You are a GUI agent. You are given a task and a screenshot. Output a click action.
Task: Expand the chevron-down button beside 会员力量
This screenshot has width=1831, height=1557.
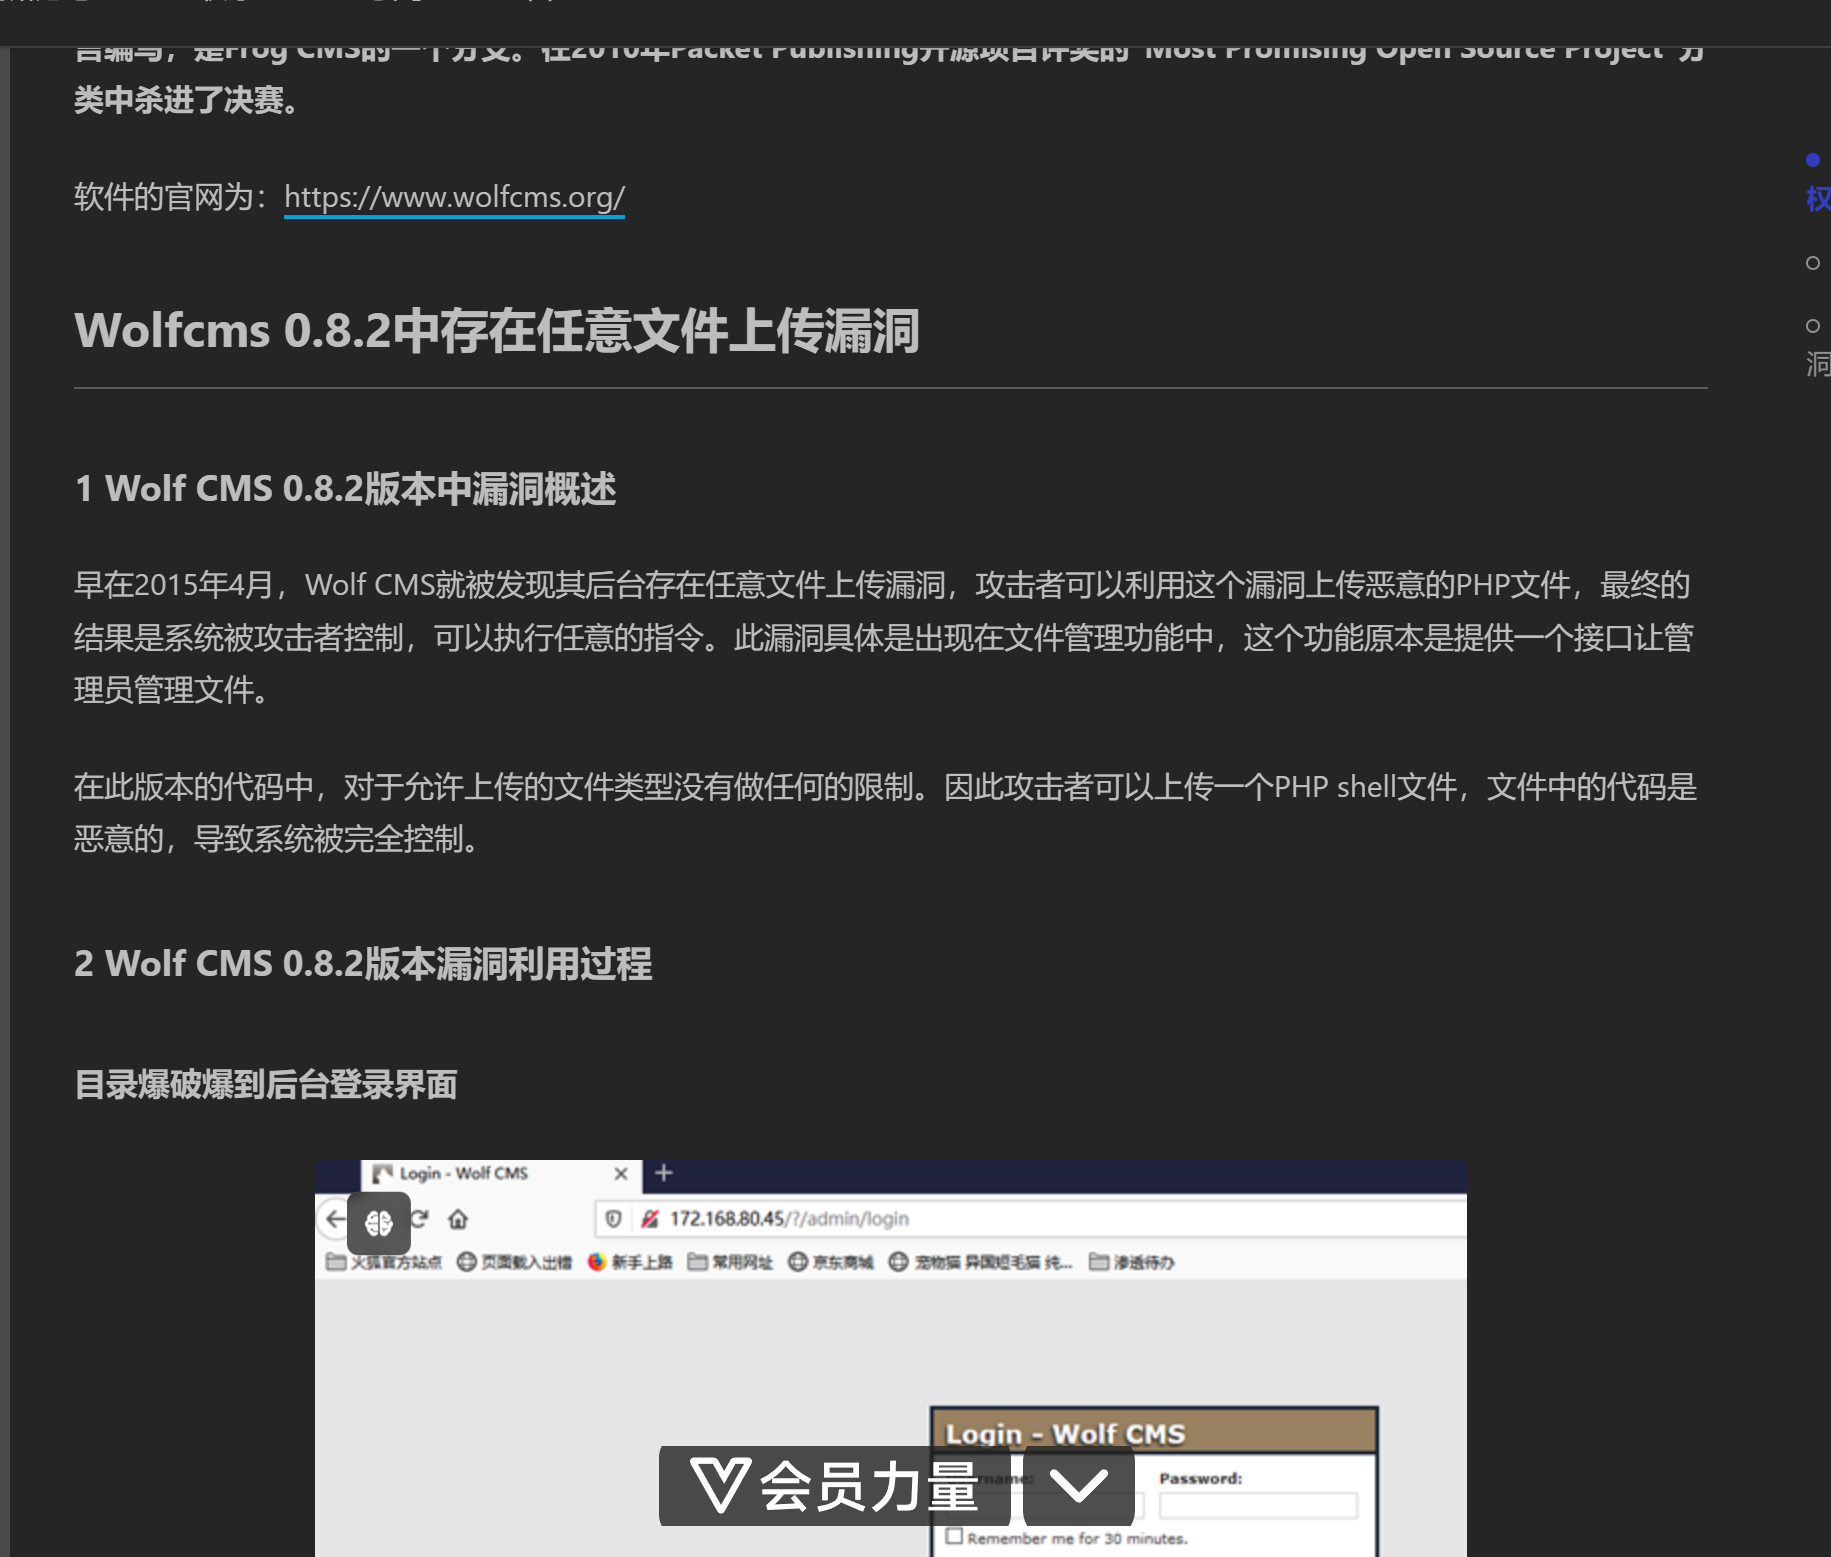[1079, 1486]
